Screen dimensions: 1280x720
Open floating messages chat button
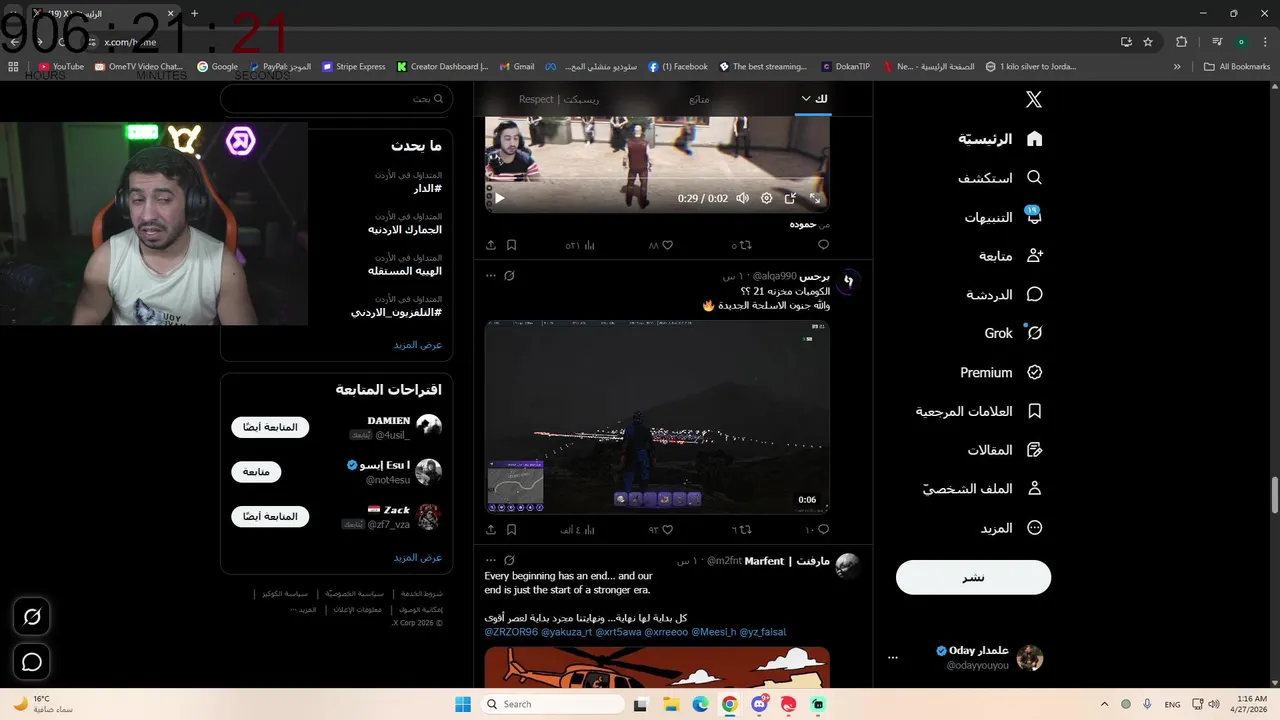point(31,662)
